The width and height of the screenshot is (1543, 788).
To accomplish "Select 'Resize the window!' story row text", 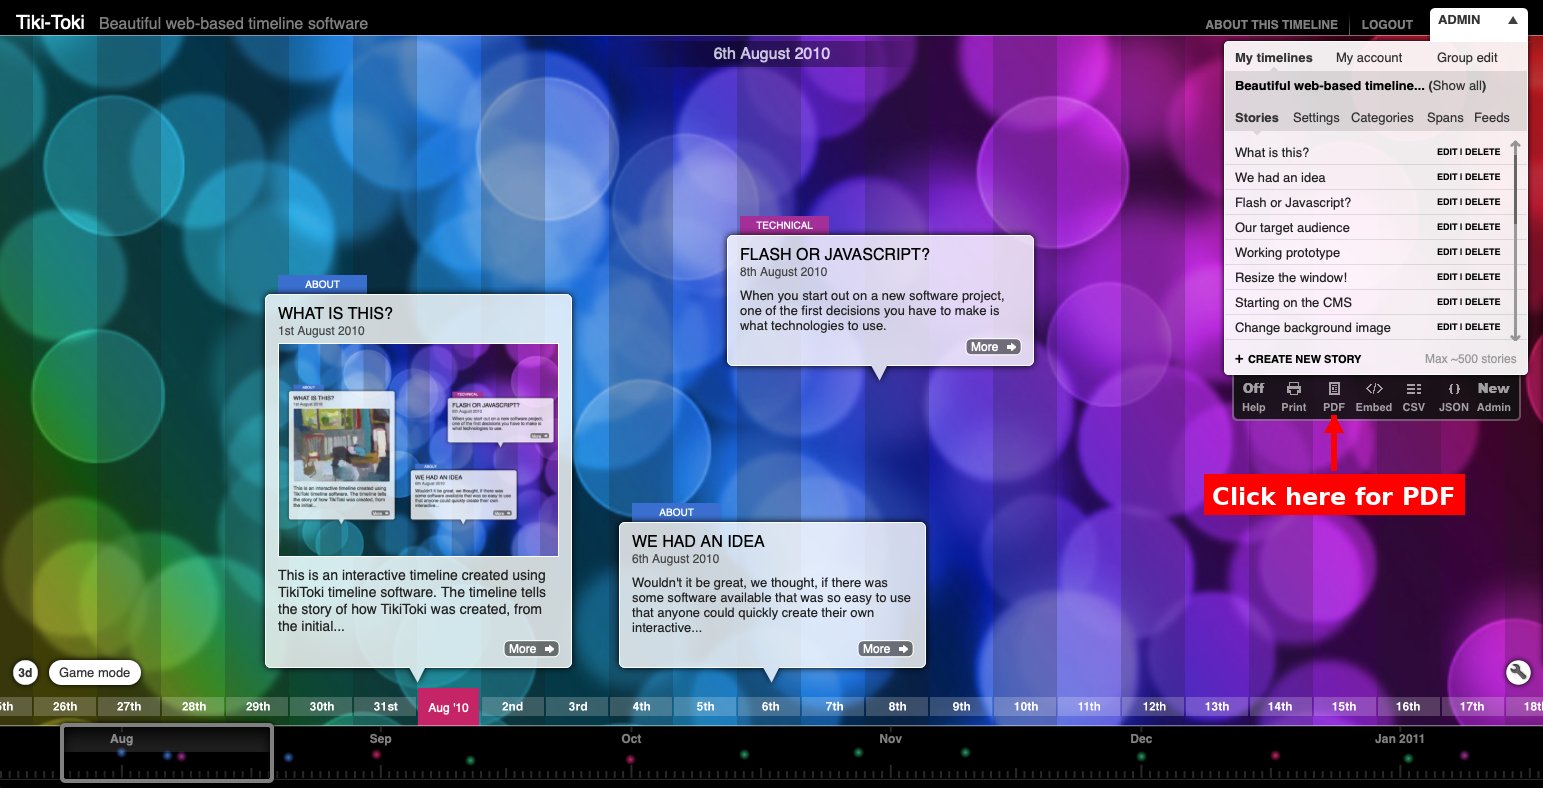I will point(1291,278).
